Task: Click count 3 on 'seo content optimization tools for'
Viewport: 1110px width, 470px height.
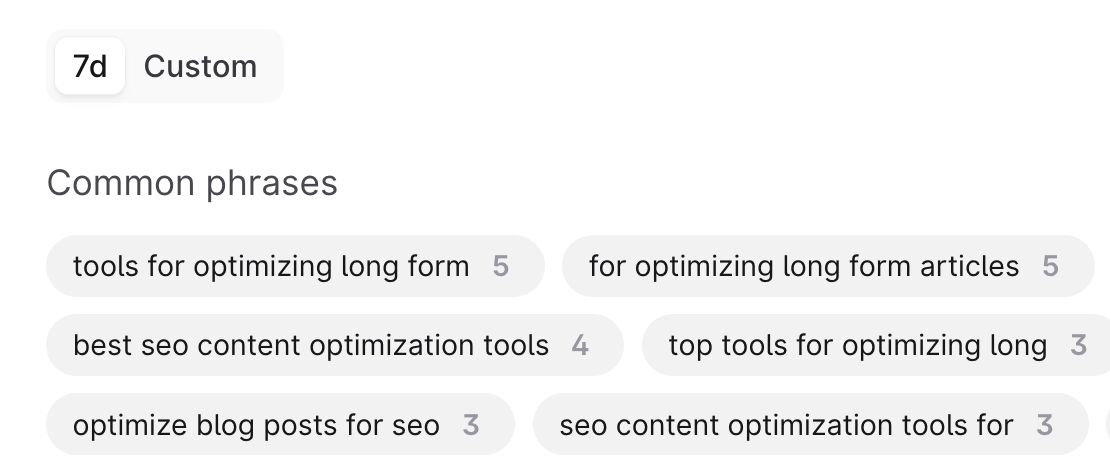Action: [x=1044, y=425]
